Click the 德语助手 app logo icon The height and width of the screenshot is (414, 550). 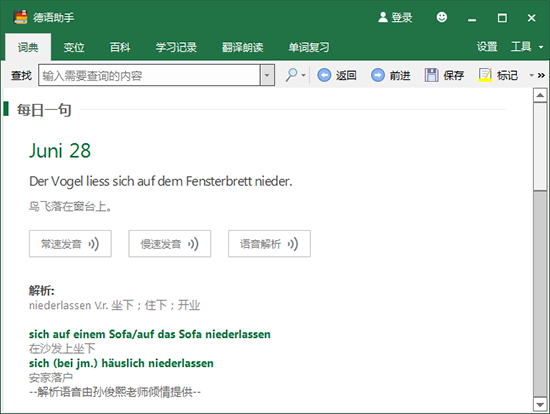[20, 17]
